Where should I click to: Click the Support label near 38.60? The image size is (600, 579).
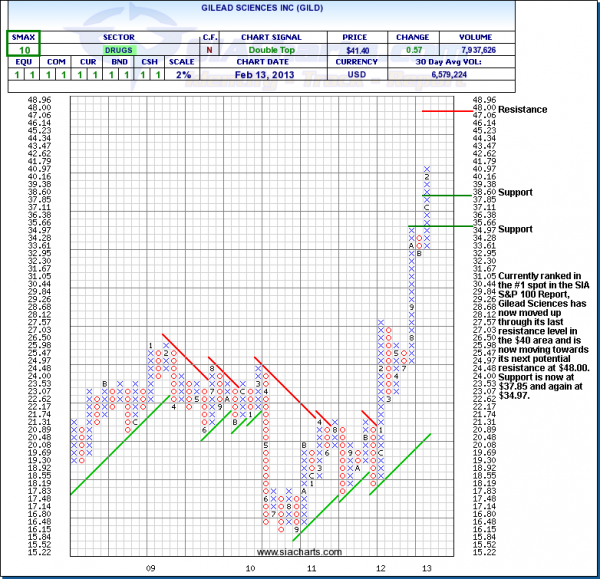[x=516, y=192]
